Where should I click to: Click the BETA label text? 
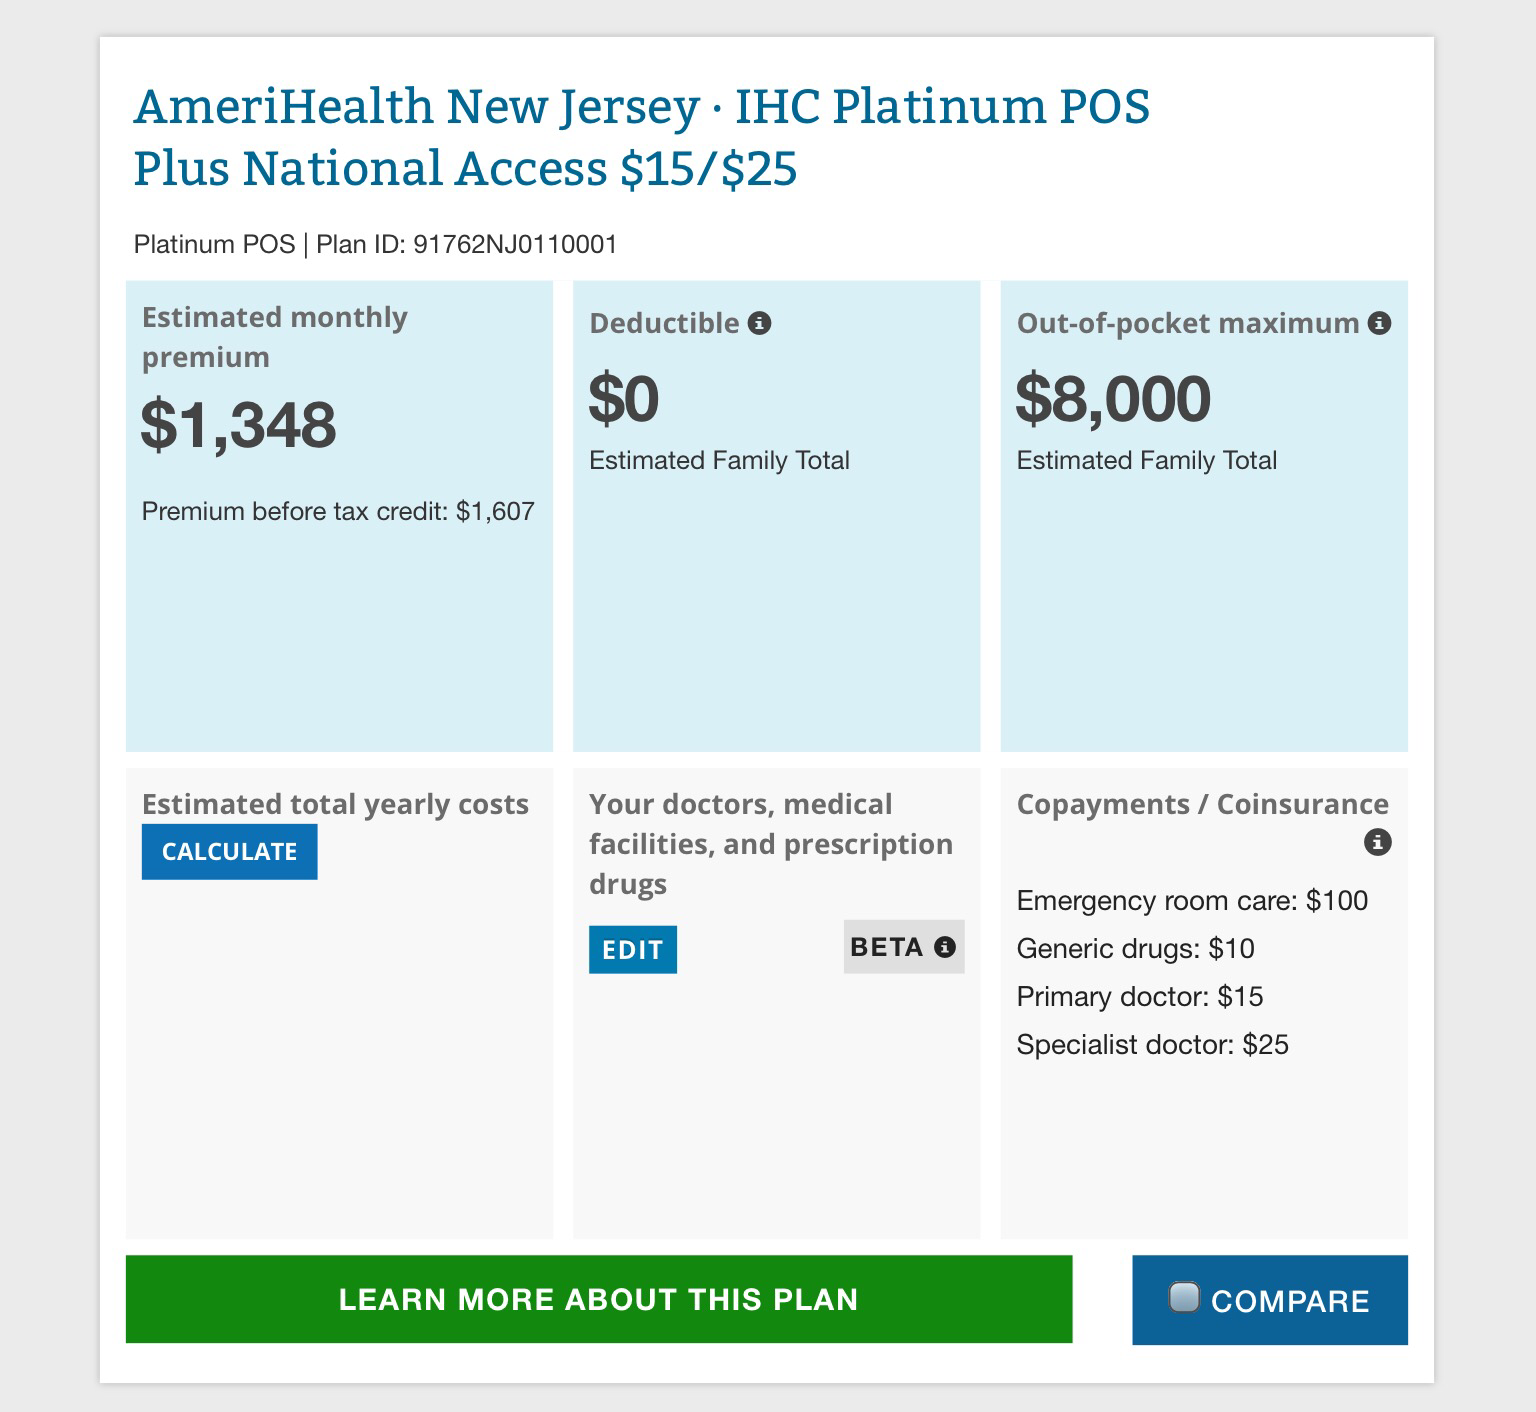click(x=887, y=947)
